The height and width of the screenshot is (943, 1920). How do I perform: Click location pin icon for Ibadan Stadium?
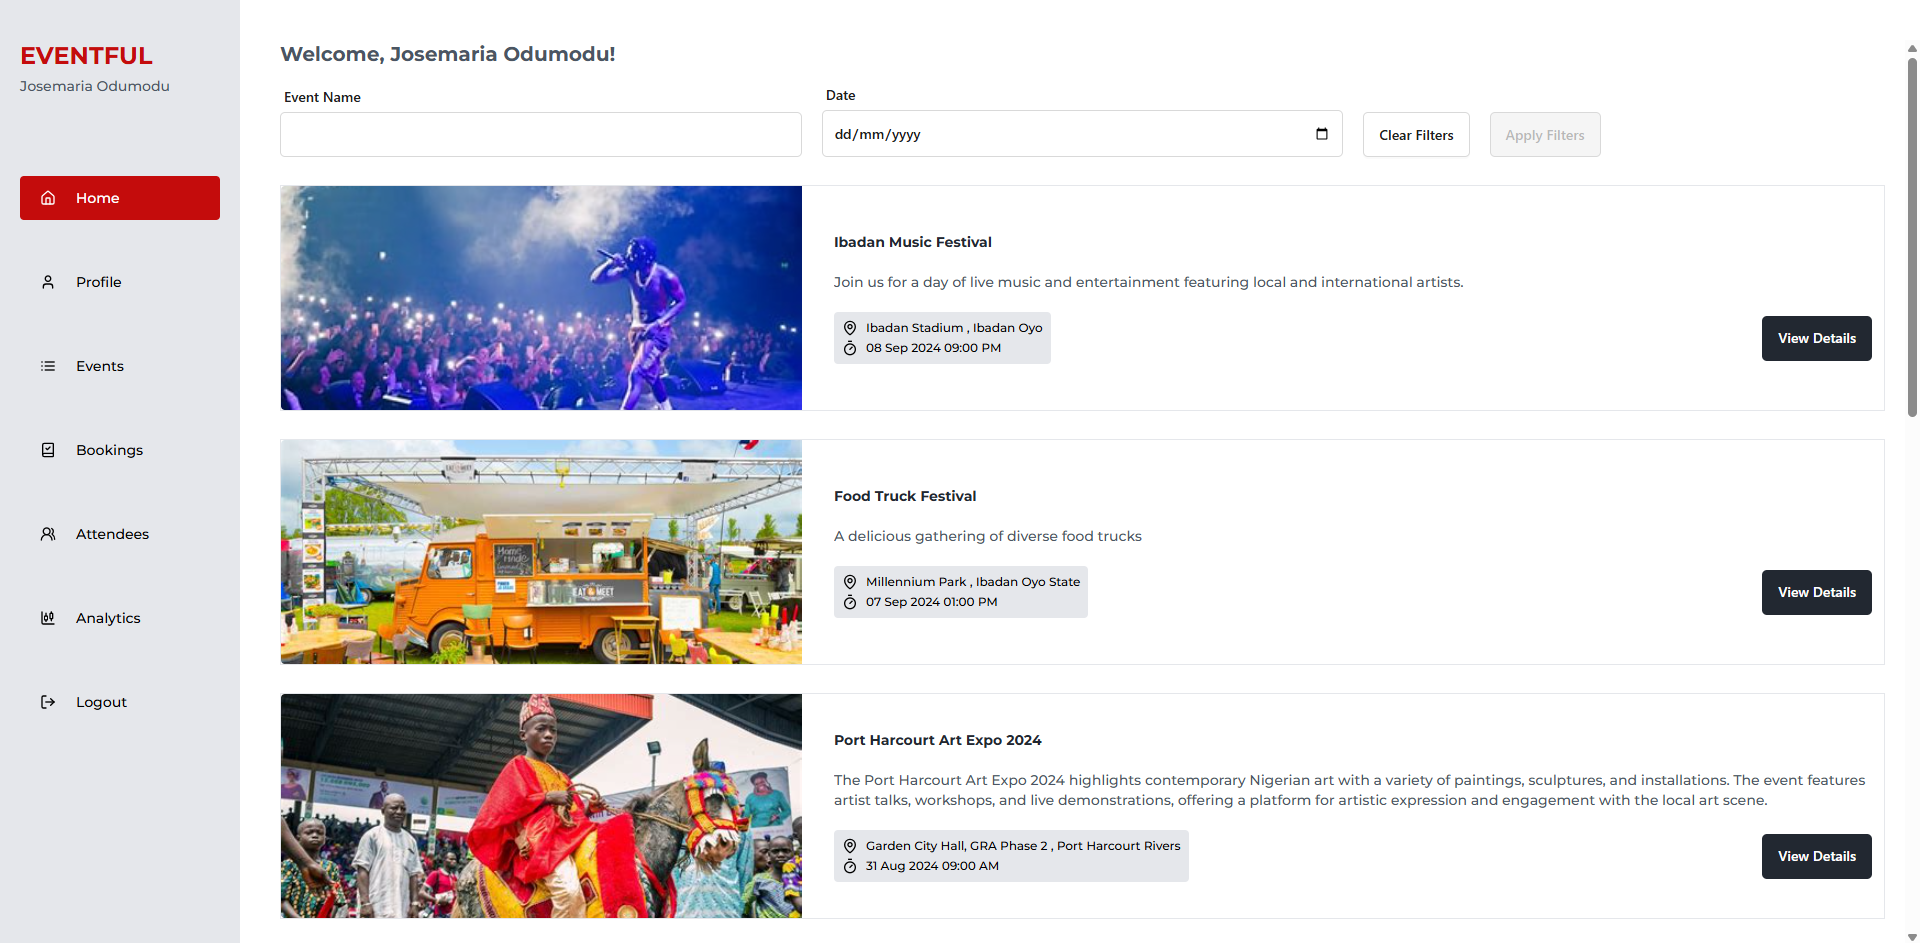(x=850, y=328)
